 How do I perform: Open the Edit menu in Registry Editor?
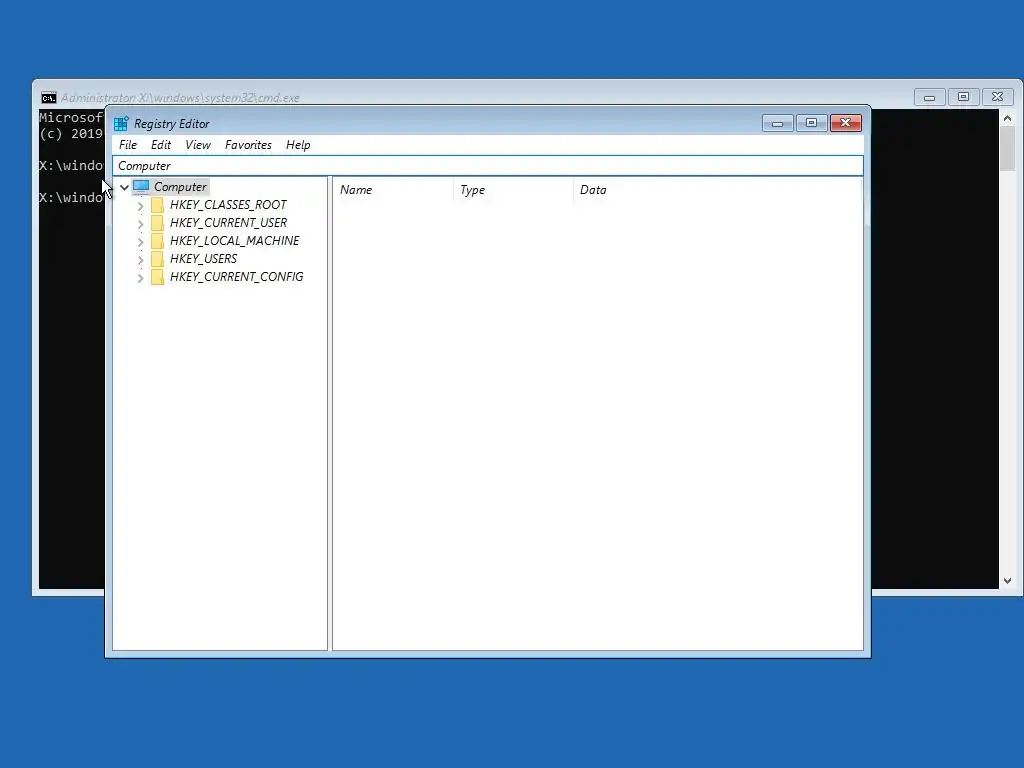[x=161, y=145]
